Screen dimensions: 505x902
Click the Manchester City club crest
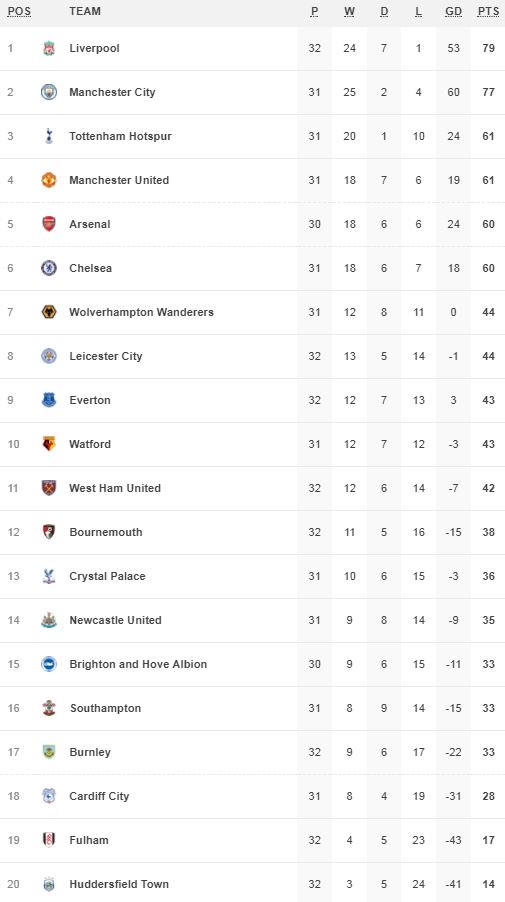[x=49, y=92]
